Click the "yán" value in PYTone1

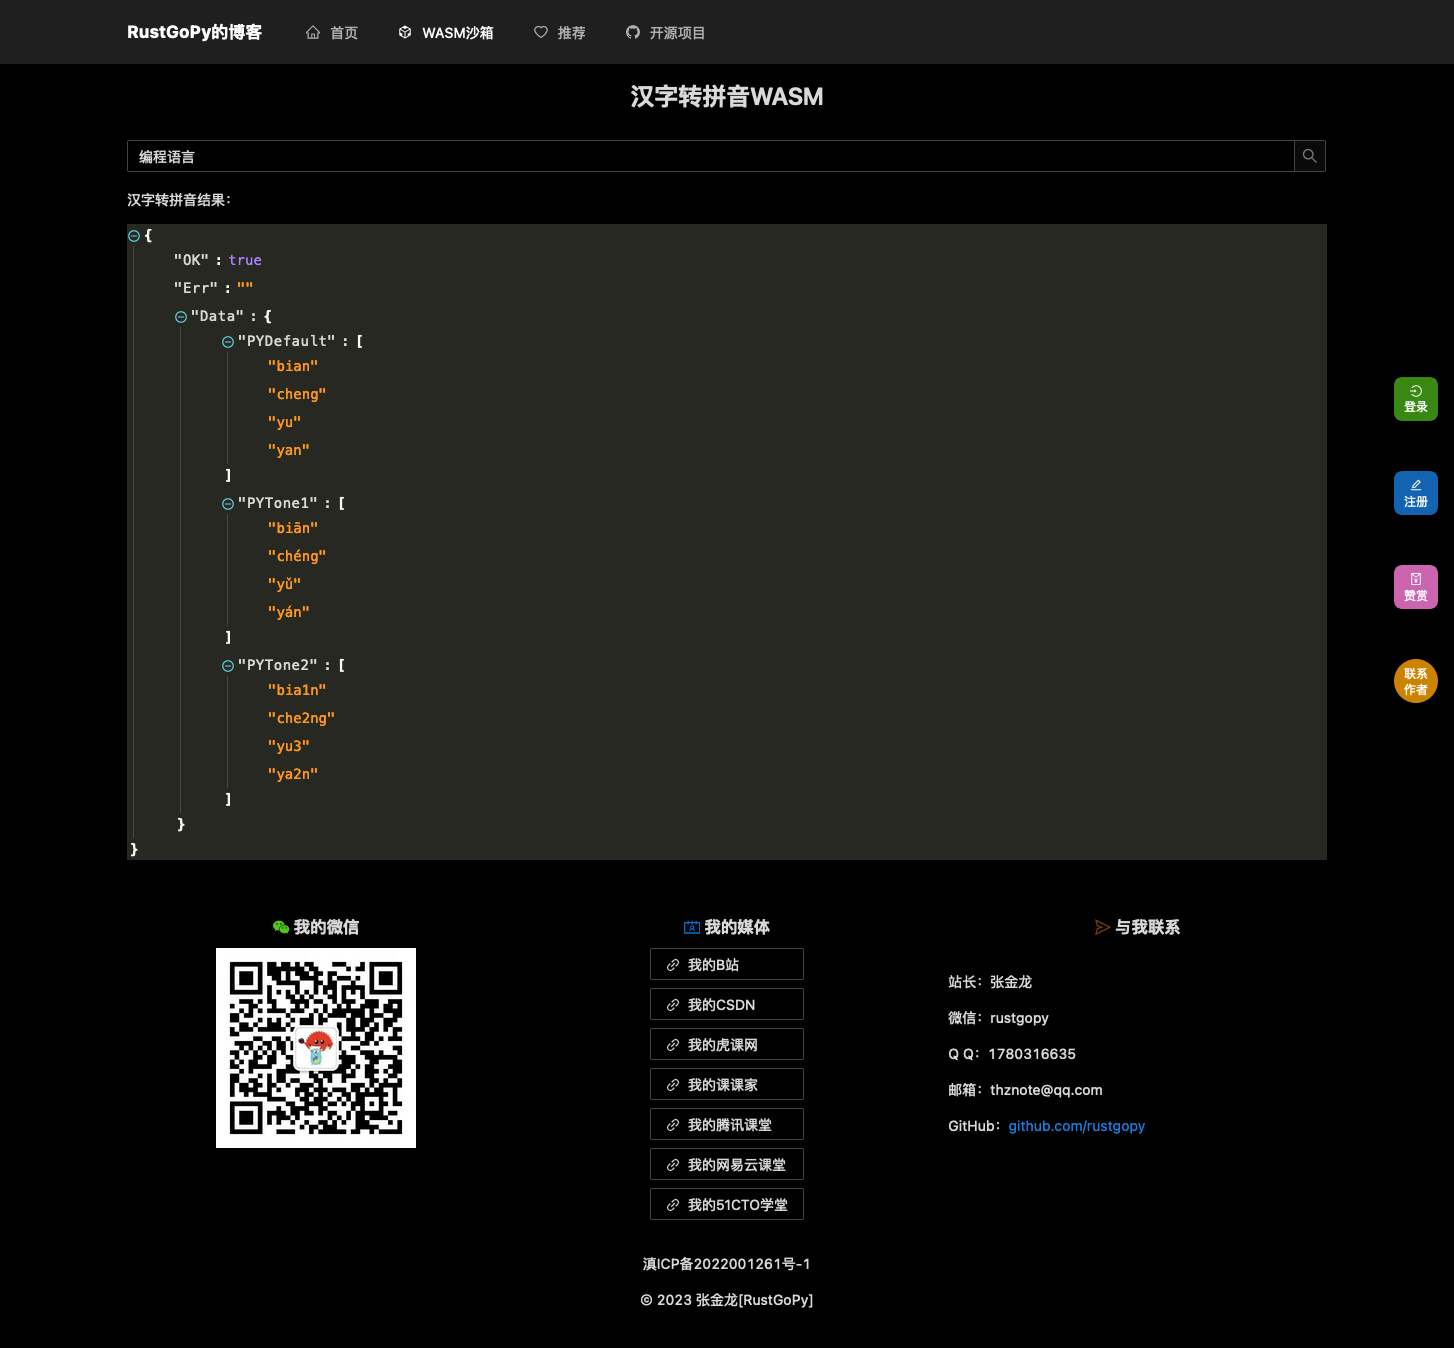click(289, 612)
